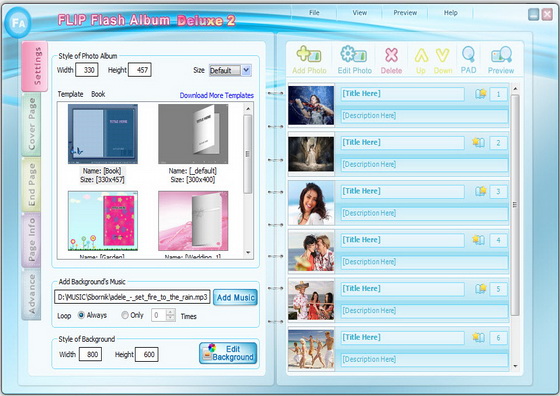Open the File menu
The width and height of the screenshot is (560, 396).
click(314, 13)
